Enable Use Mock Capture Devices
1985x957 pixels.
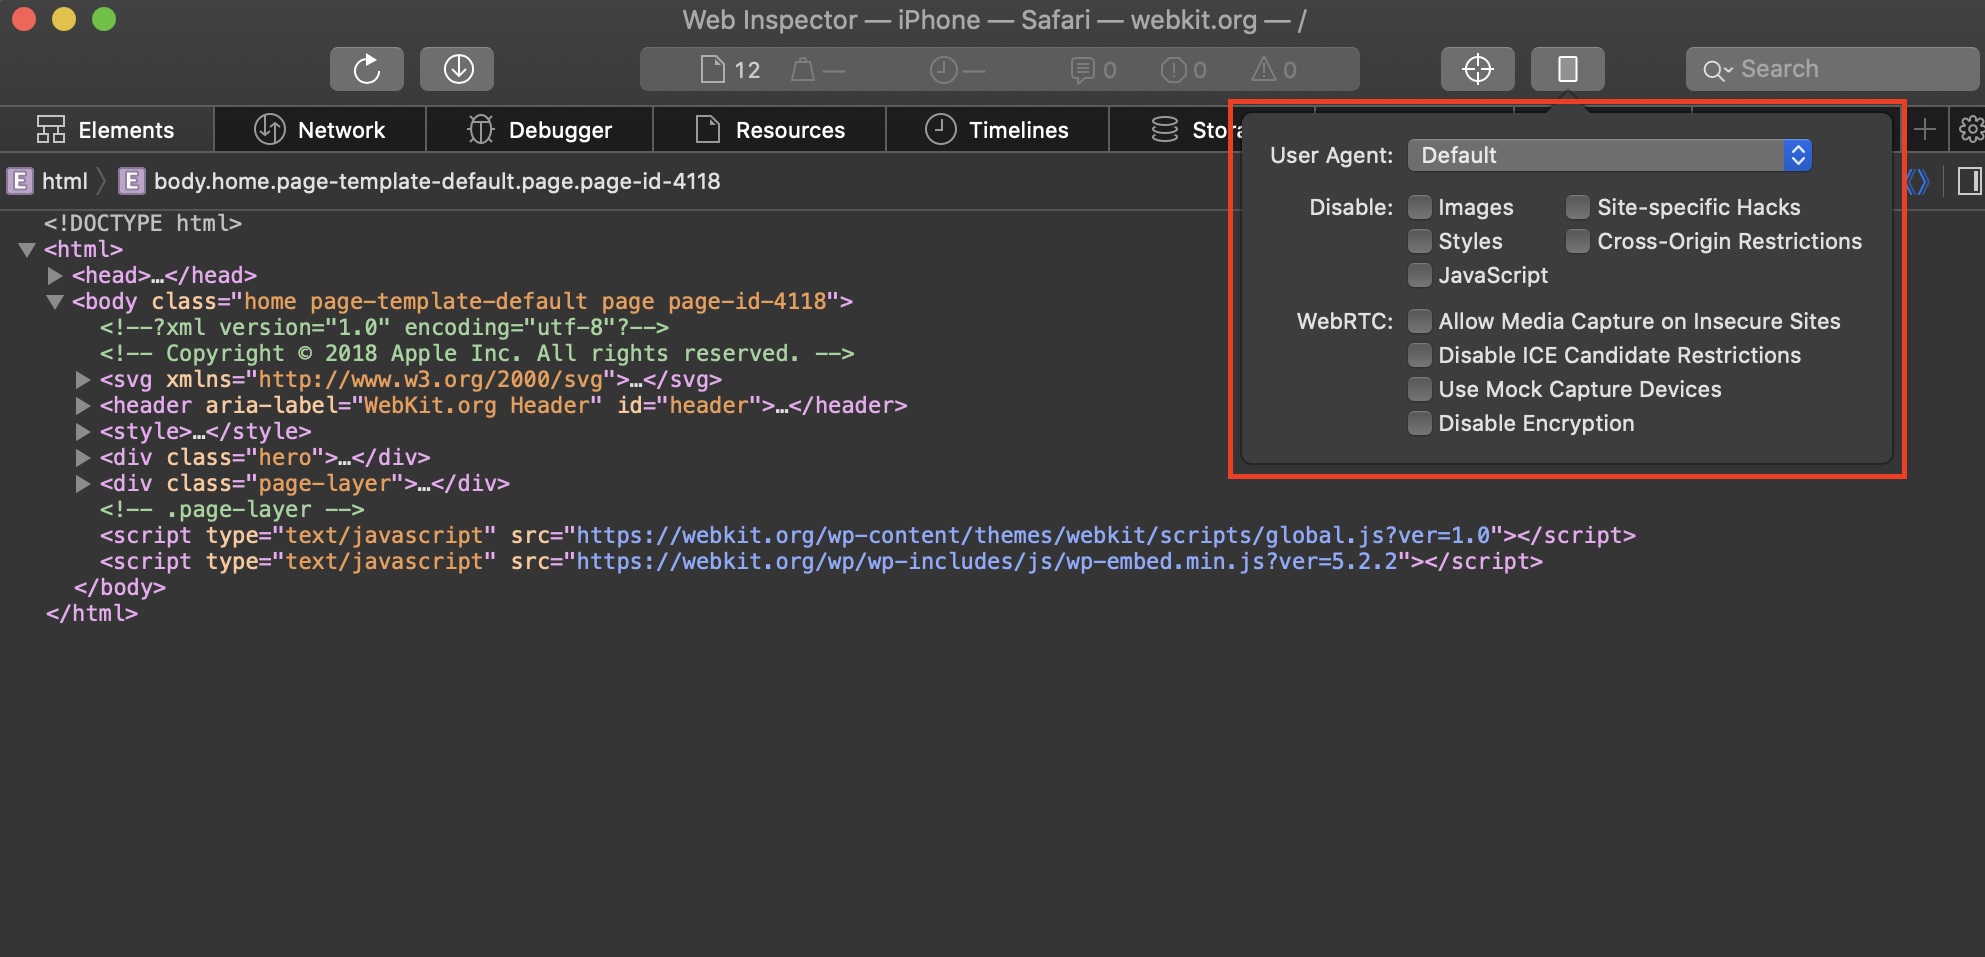tap(1419, 389)
